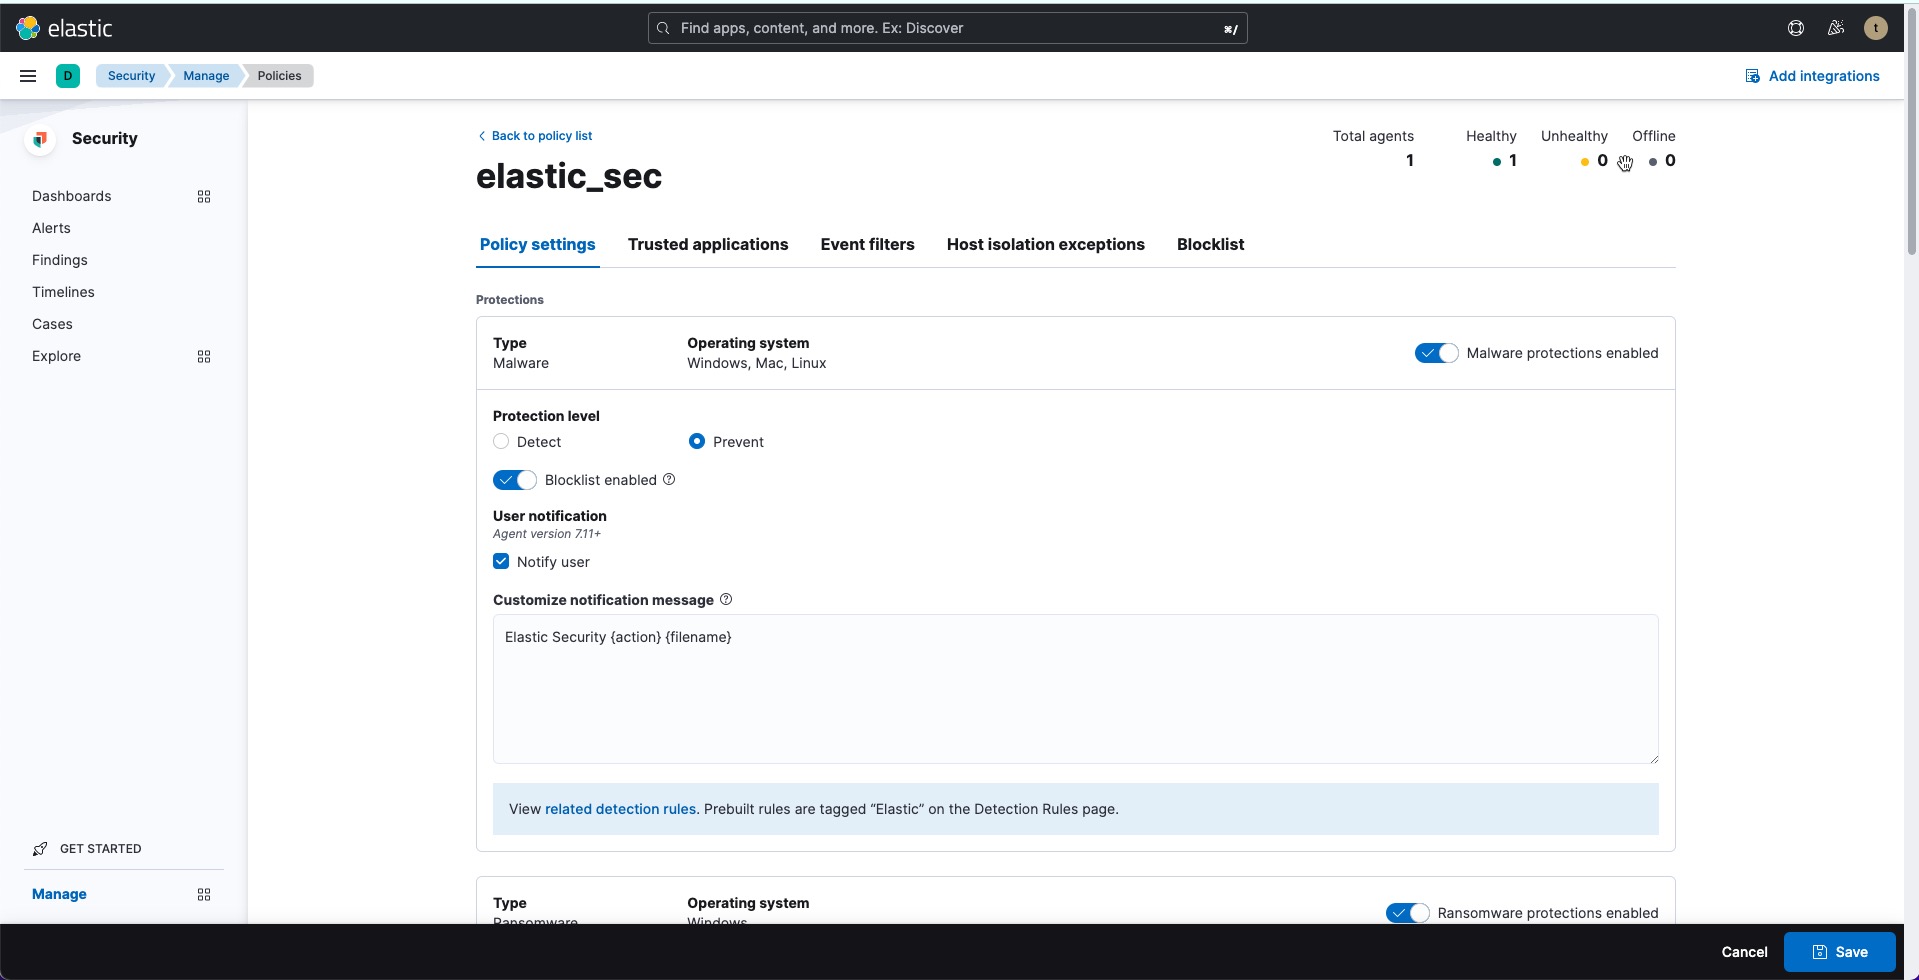1919x980 pixels.
Task: Switch to Trusted applications tab
Action: point(707,245)
